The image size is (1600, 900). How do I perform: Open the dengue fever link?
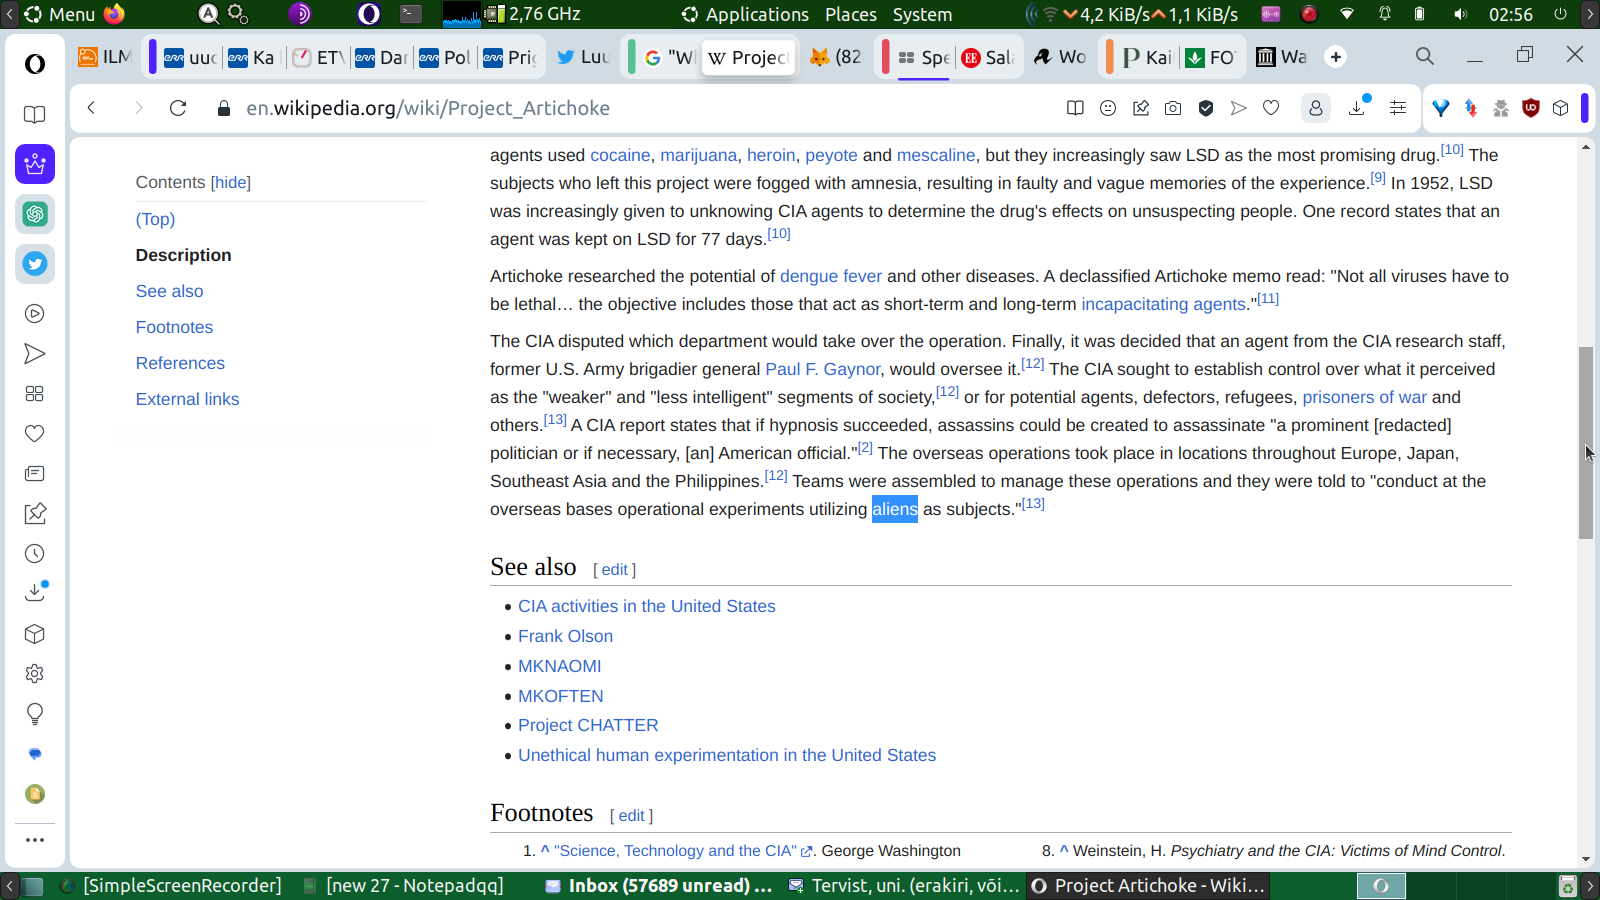click(831, 276)
